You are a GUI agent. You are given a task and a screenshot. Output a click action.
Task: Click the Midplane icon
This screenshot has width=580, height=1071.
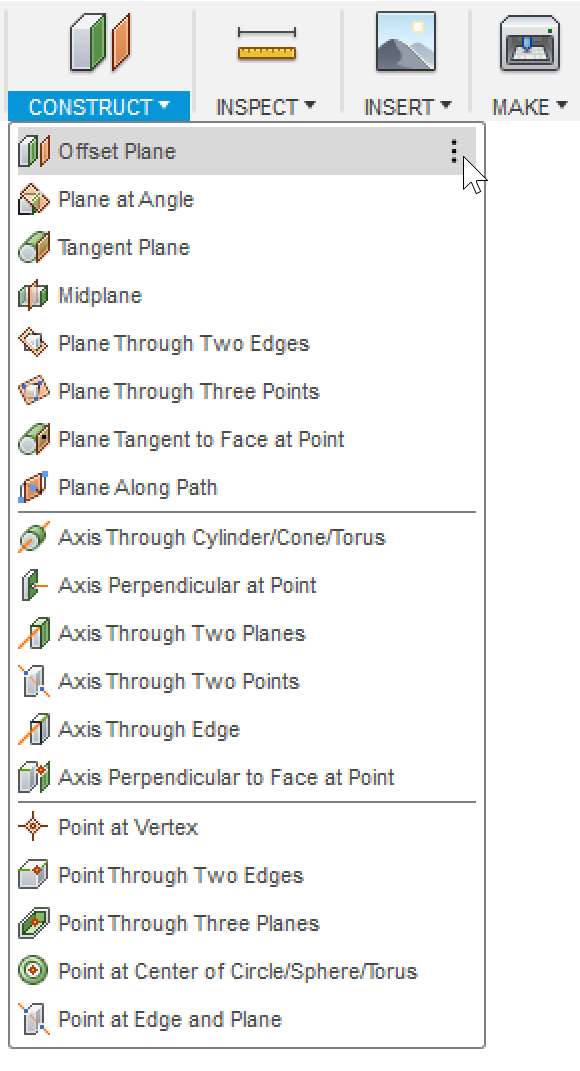click(33, 296)
